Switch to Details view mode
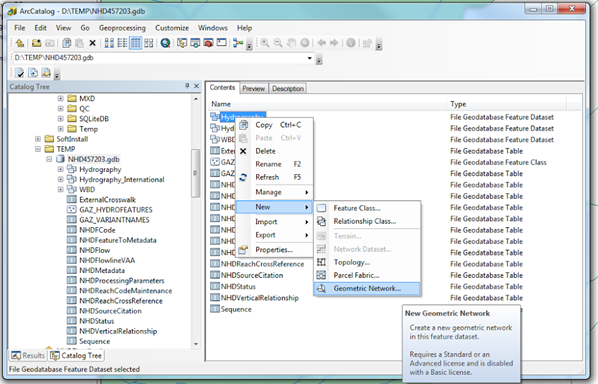 [x=136, y=43]
